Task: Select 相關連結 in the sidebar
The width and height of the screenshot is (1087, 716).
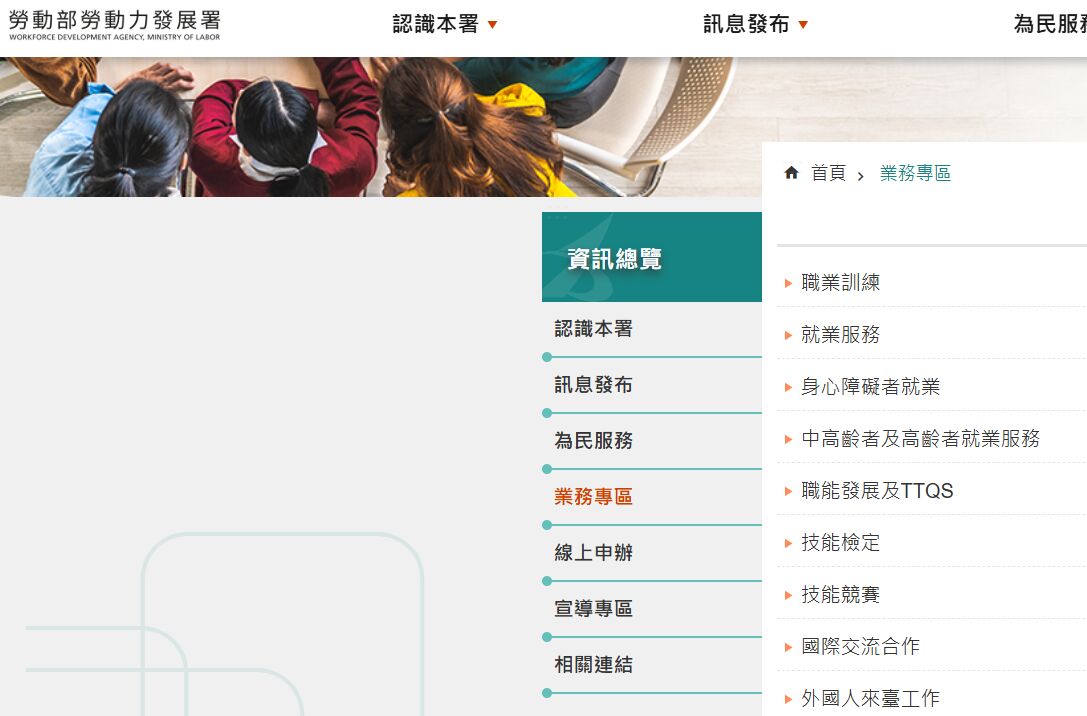Action: coord(594,665)
